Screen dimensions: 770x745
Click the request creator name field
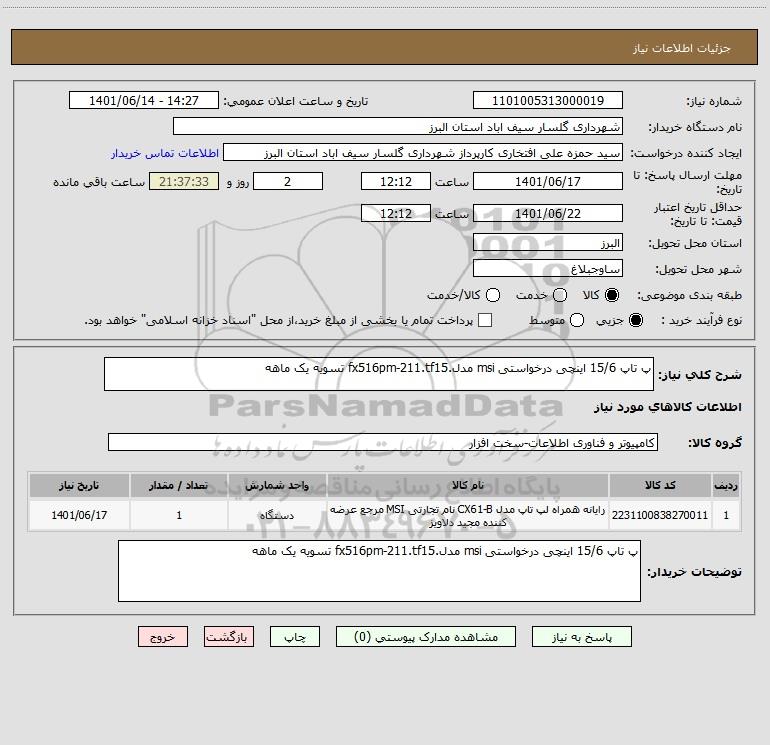[x=423, y=153]
